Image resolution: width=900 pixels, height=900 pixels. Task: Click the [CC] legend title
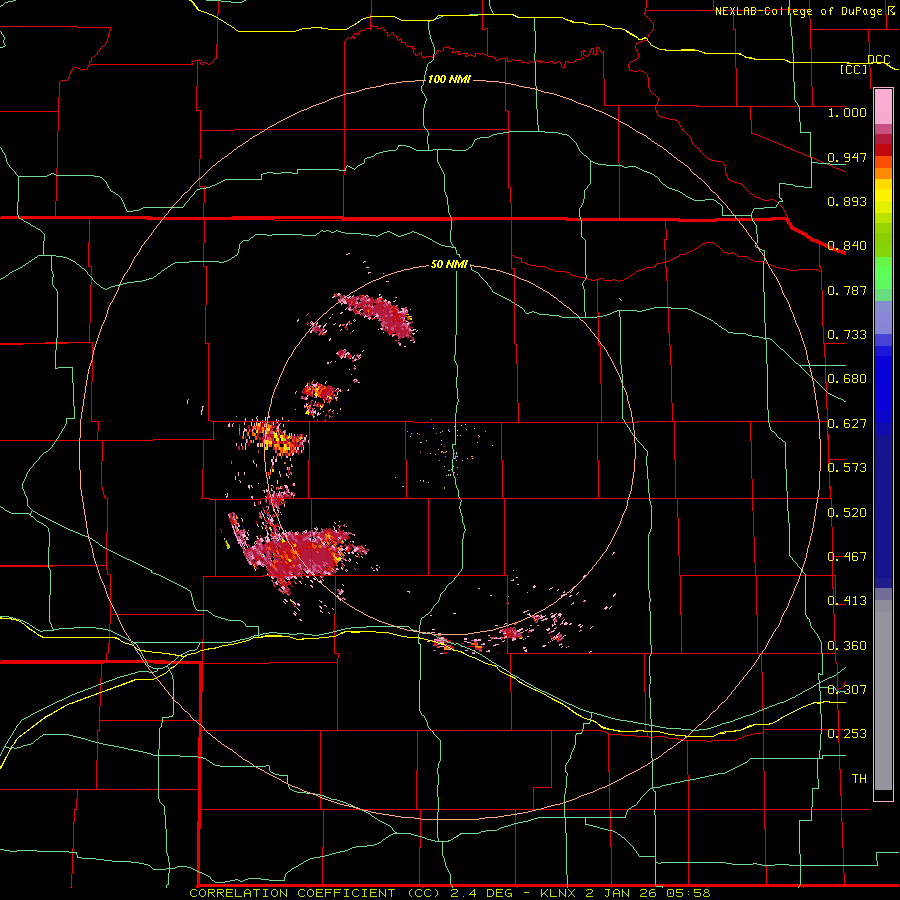[854, 70]
